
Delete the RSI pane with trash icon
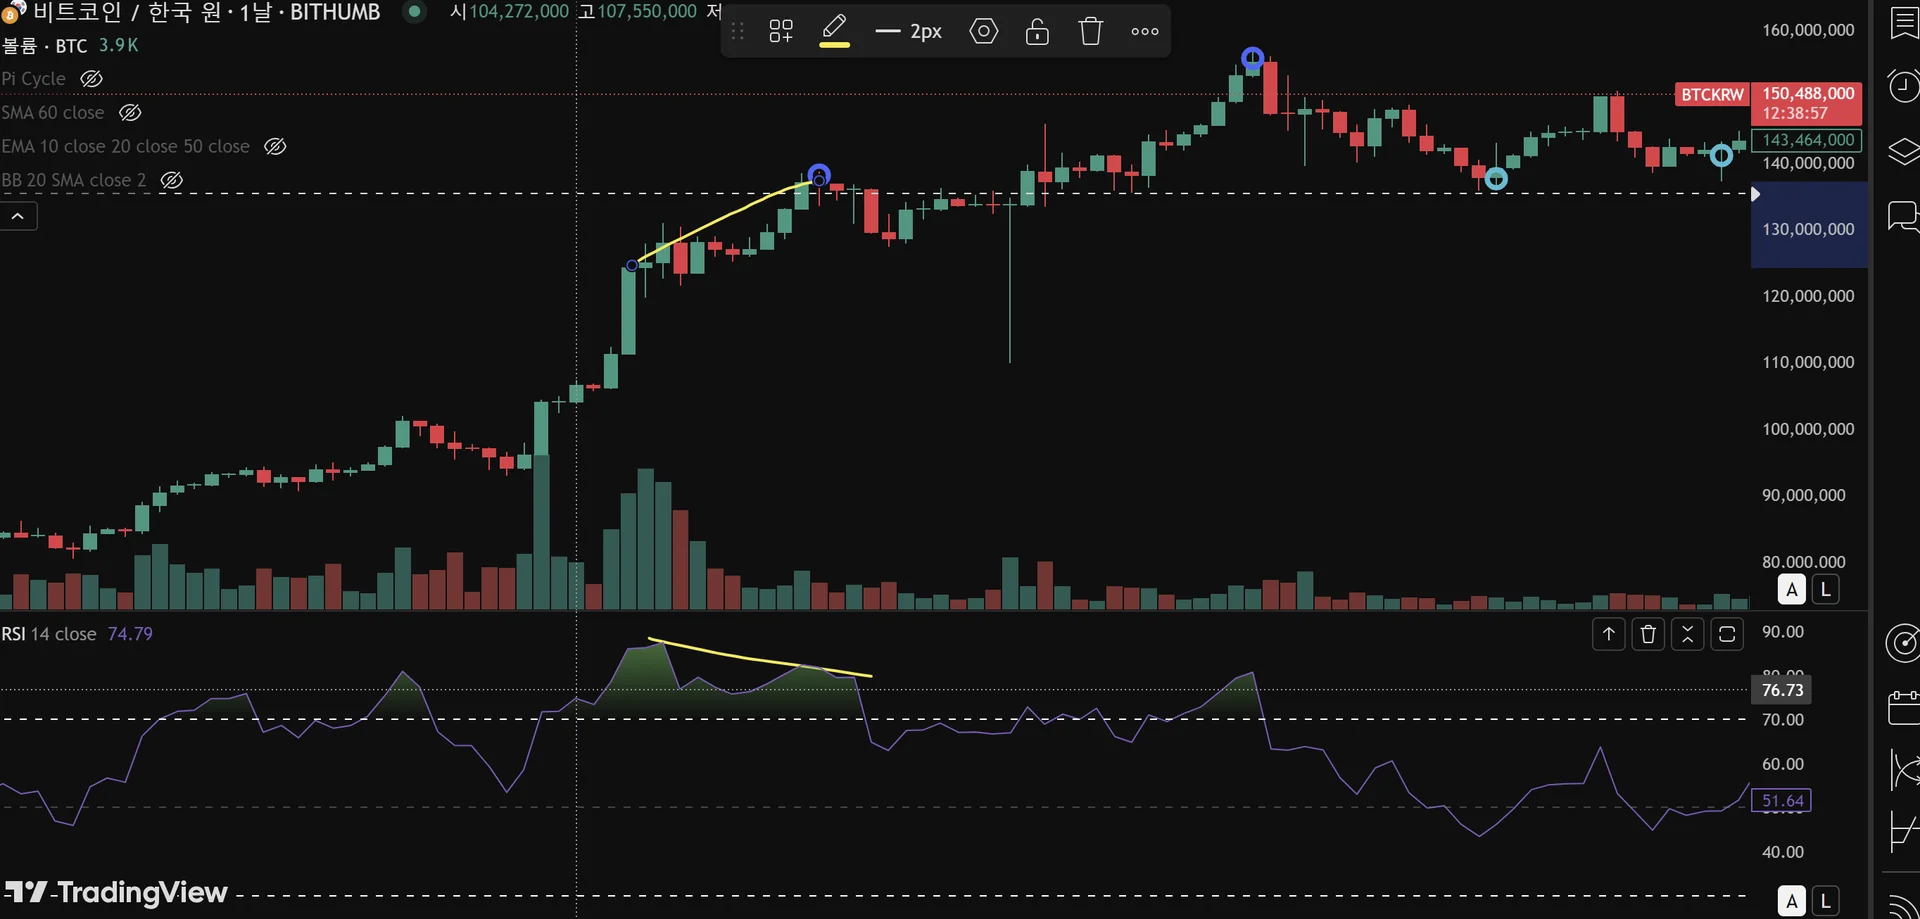(x=1648, y=634)
